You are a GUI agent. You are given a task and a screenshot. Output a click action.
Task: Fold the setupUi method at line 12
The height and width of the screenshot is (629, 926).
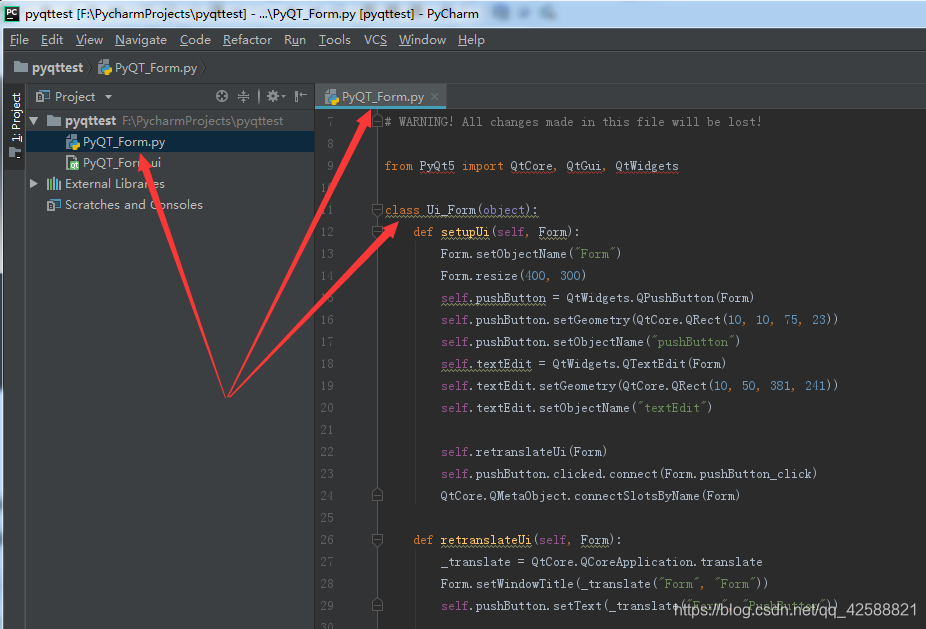tap(377, 232)
